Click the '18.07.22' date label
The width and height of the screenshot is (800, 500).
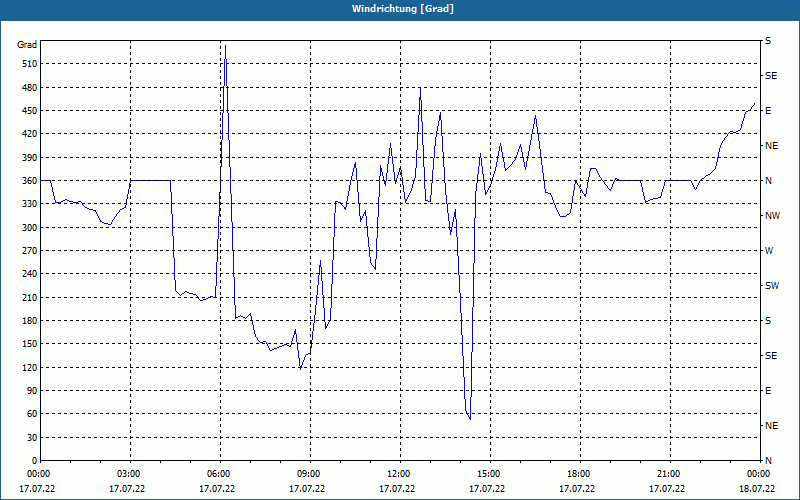click(x=757, y=489)
